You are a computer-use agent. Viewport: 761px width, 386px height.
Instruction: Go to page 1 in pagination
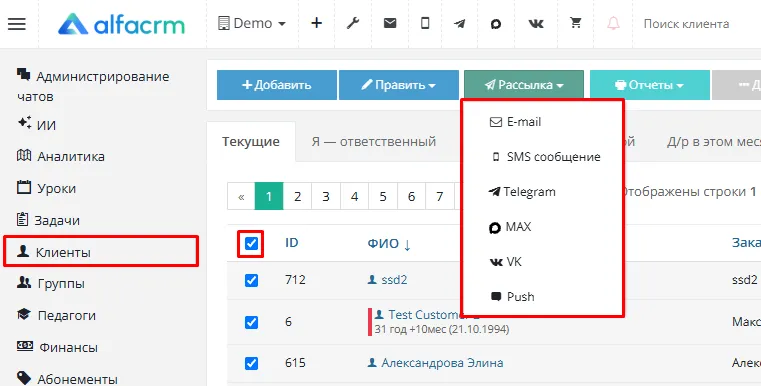pyautogui.click(x=269, y=196)
